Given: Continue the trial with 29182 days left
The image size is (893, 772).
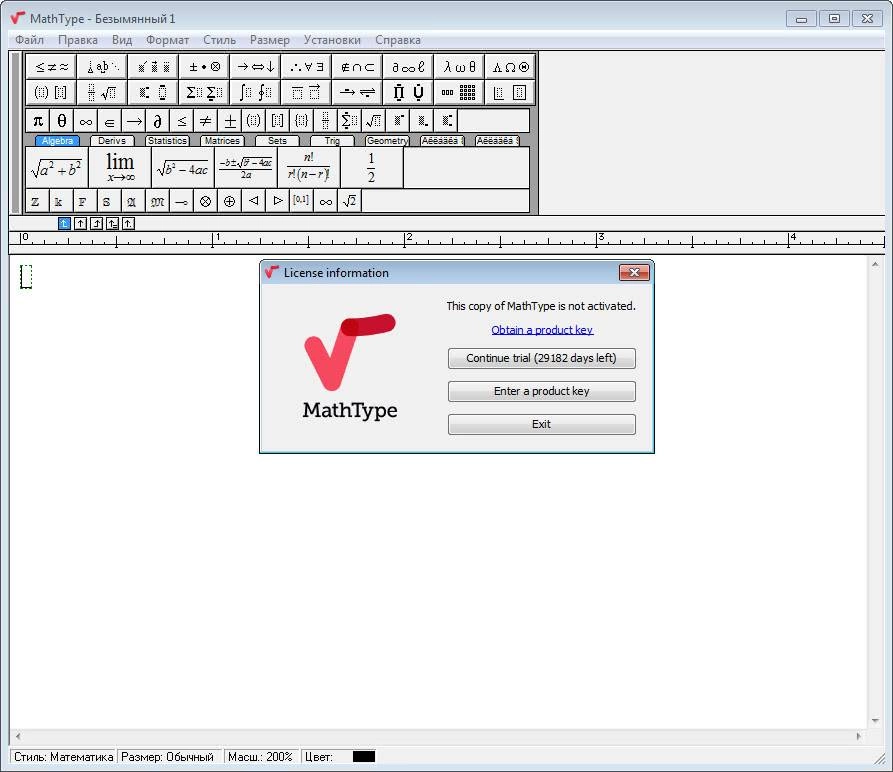Looking at the screenshot, I should tap(542, 358).
